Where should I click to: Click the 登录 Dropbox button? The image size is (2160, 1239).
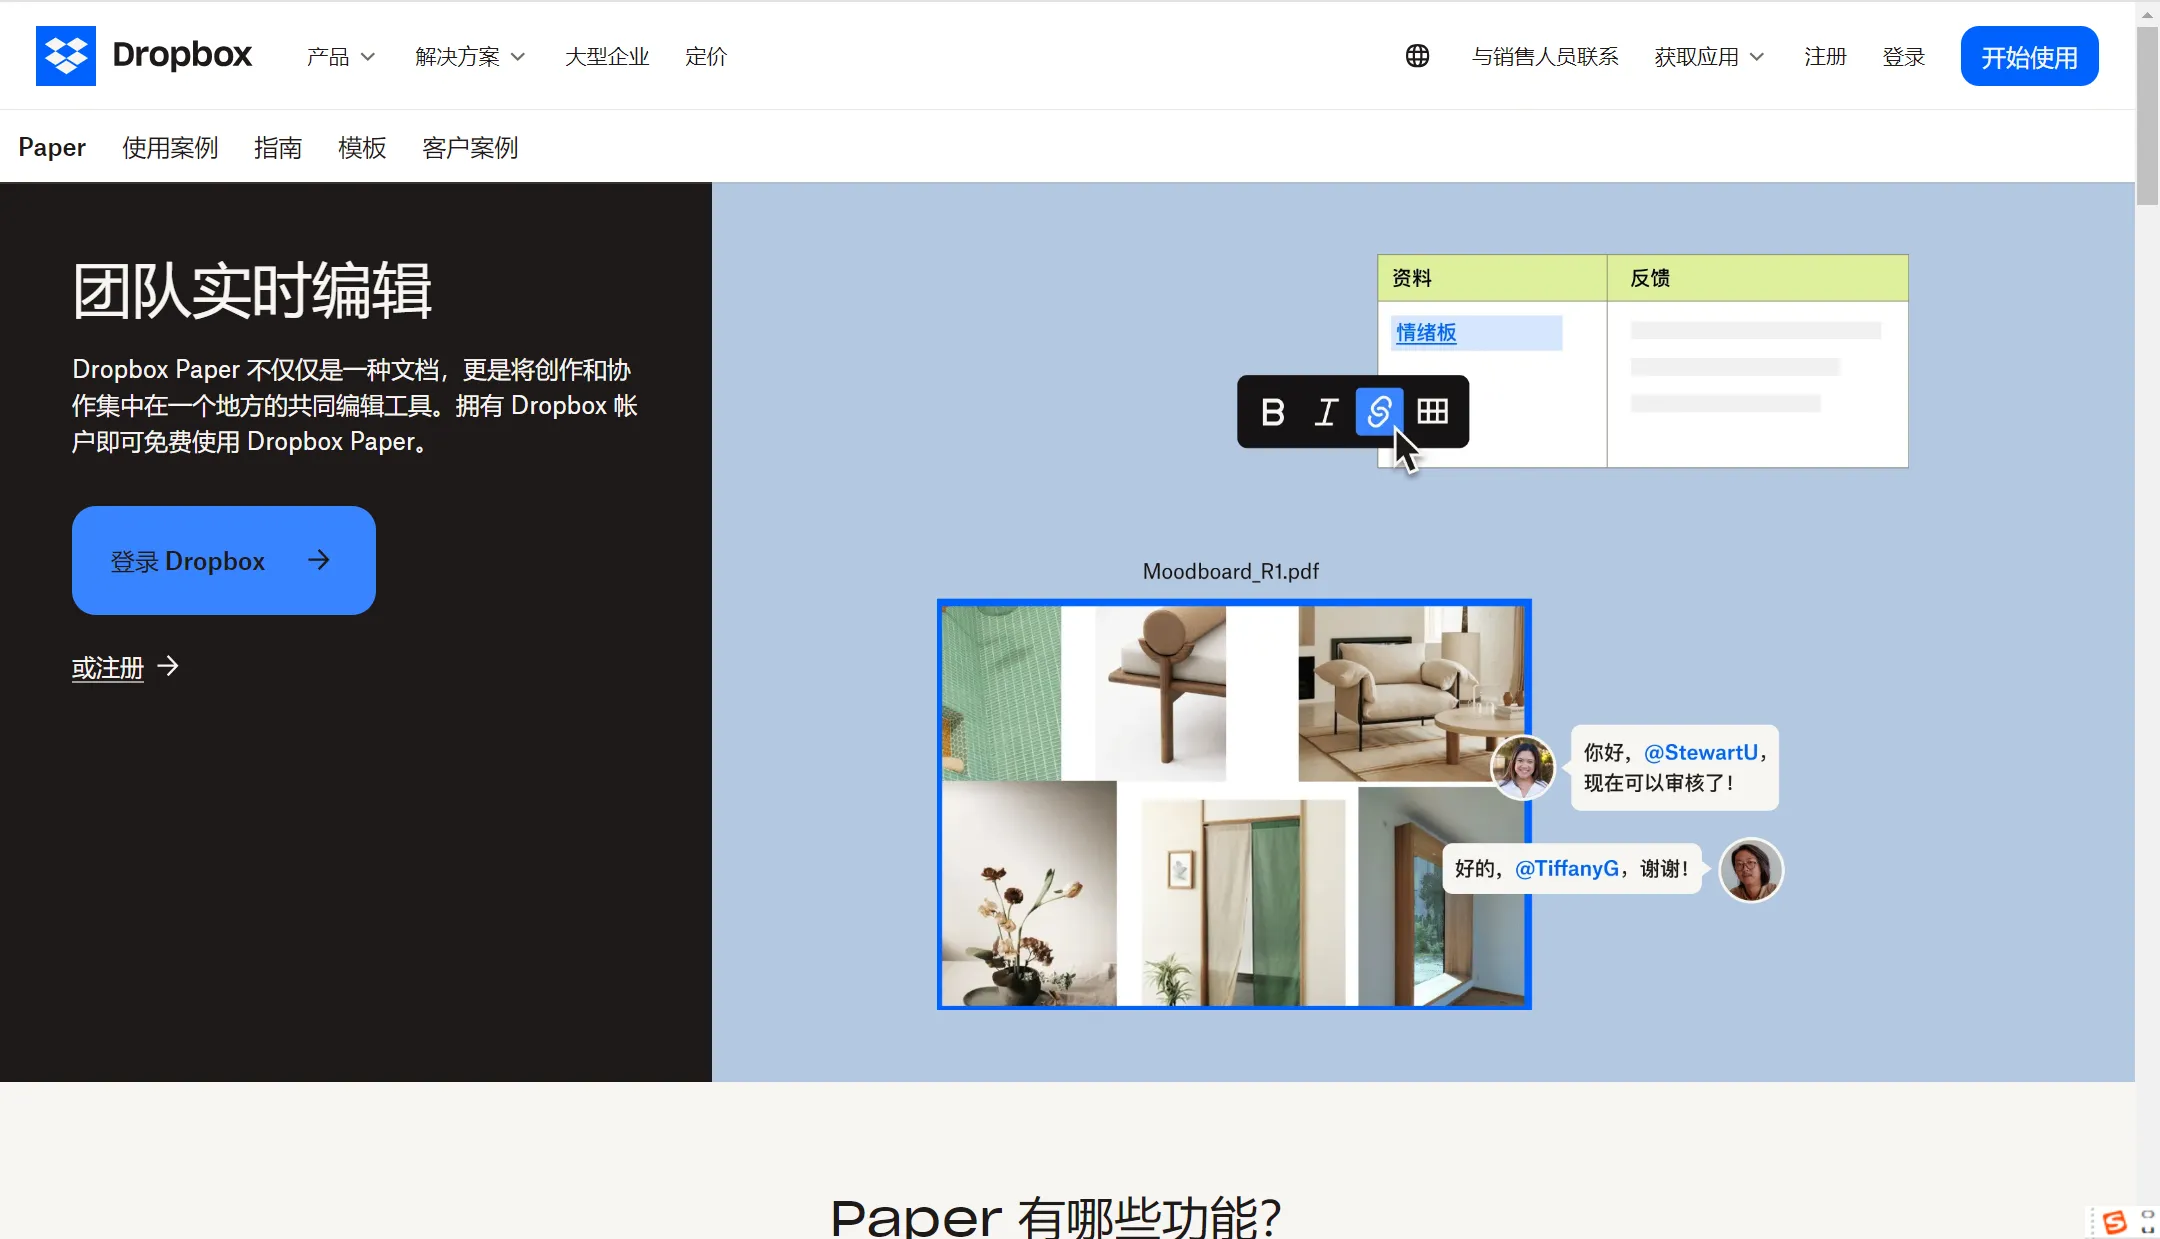tap(224, 560)
